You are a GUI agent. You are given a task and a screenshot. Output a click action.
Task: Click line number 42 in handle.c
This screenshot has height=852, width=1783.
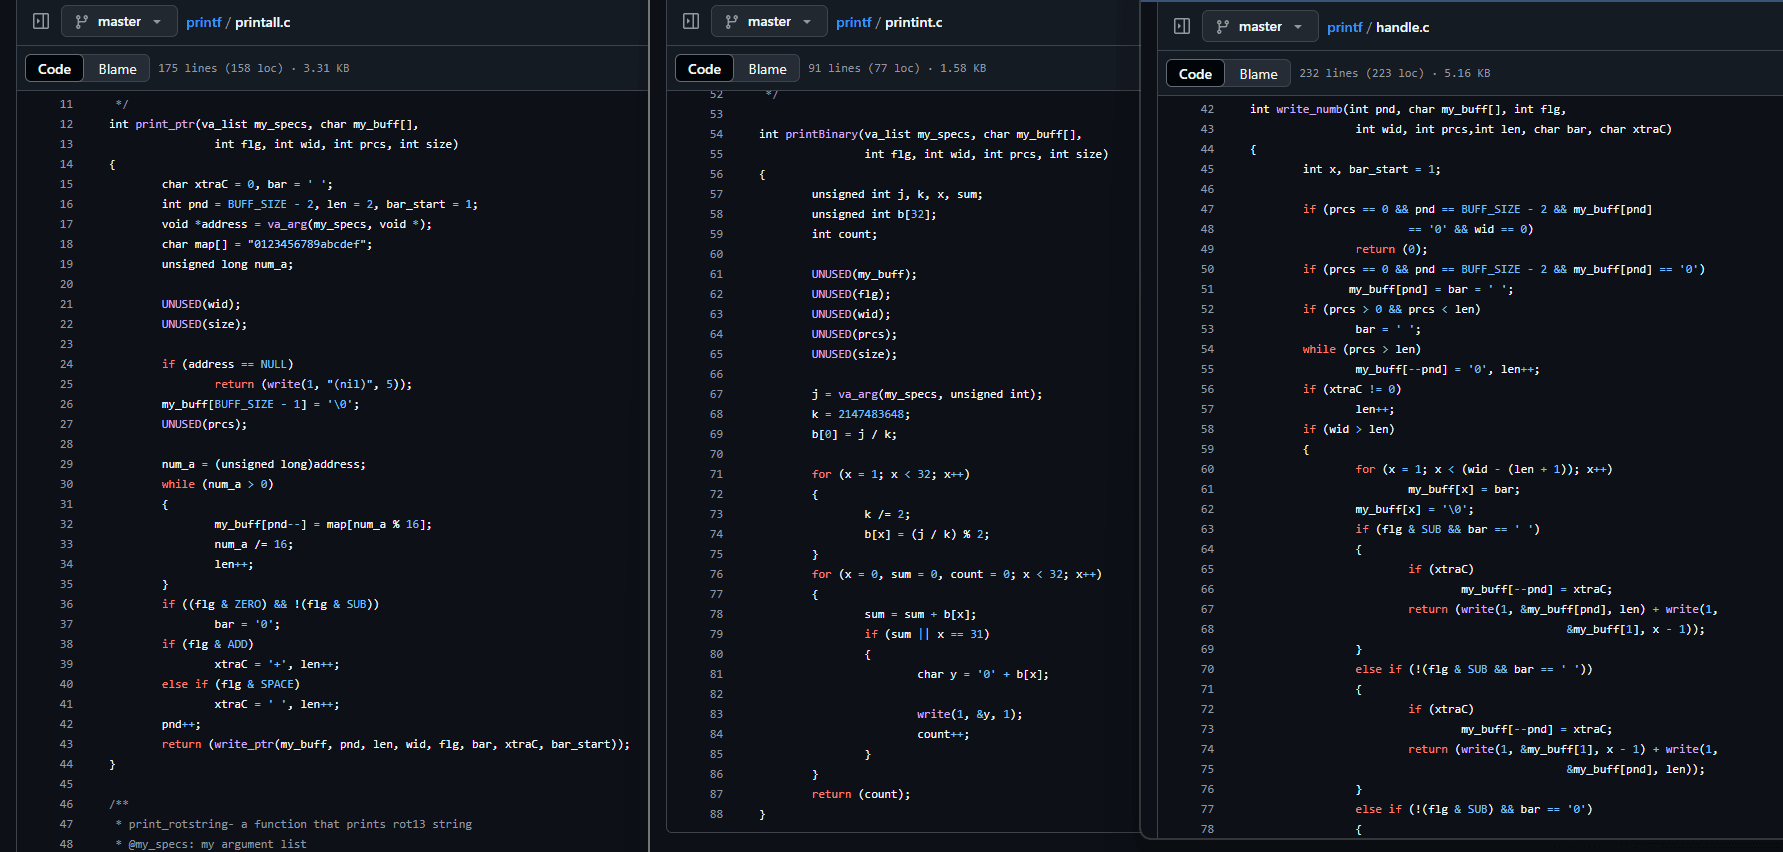tap(1207, 109)
